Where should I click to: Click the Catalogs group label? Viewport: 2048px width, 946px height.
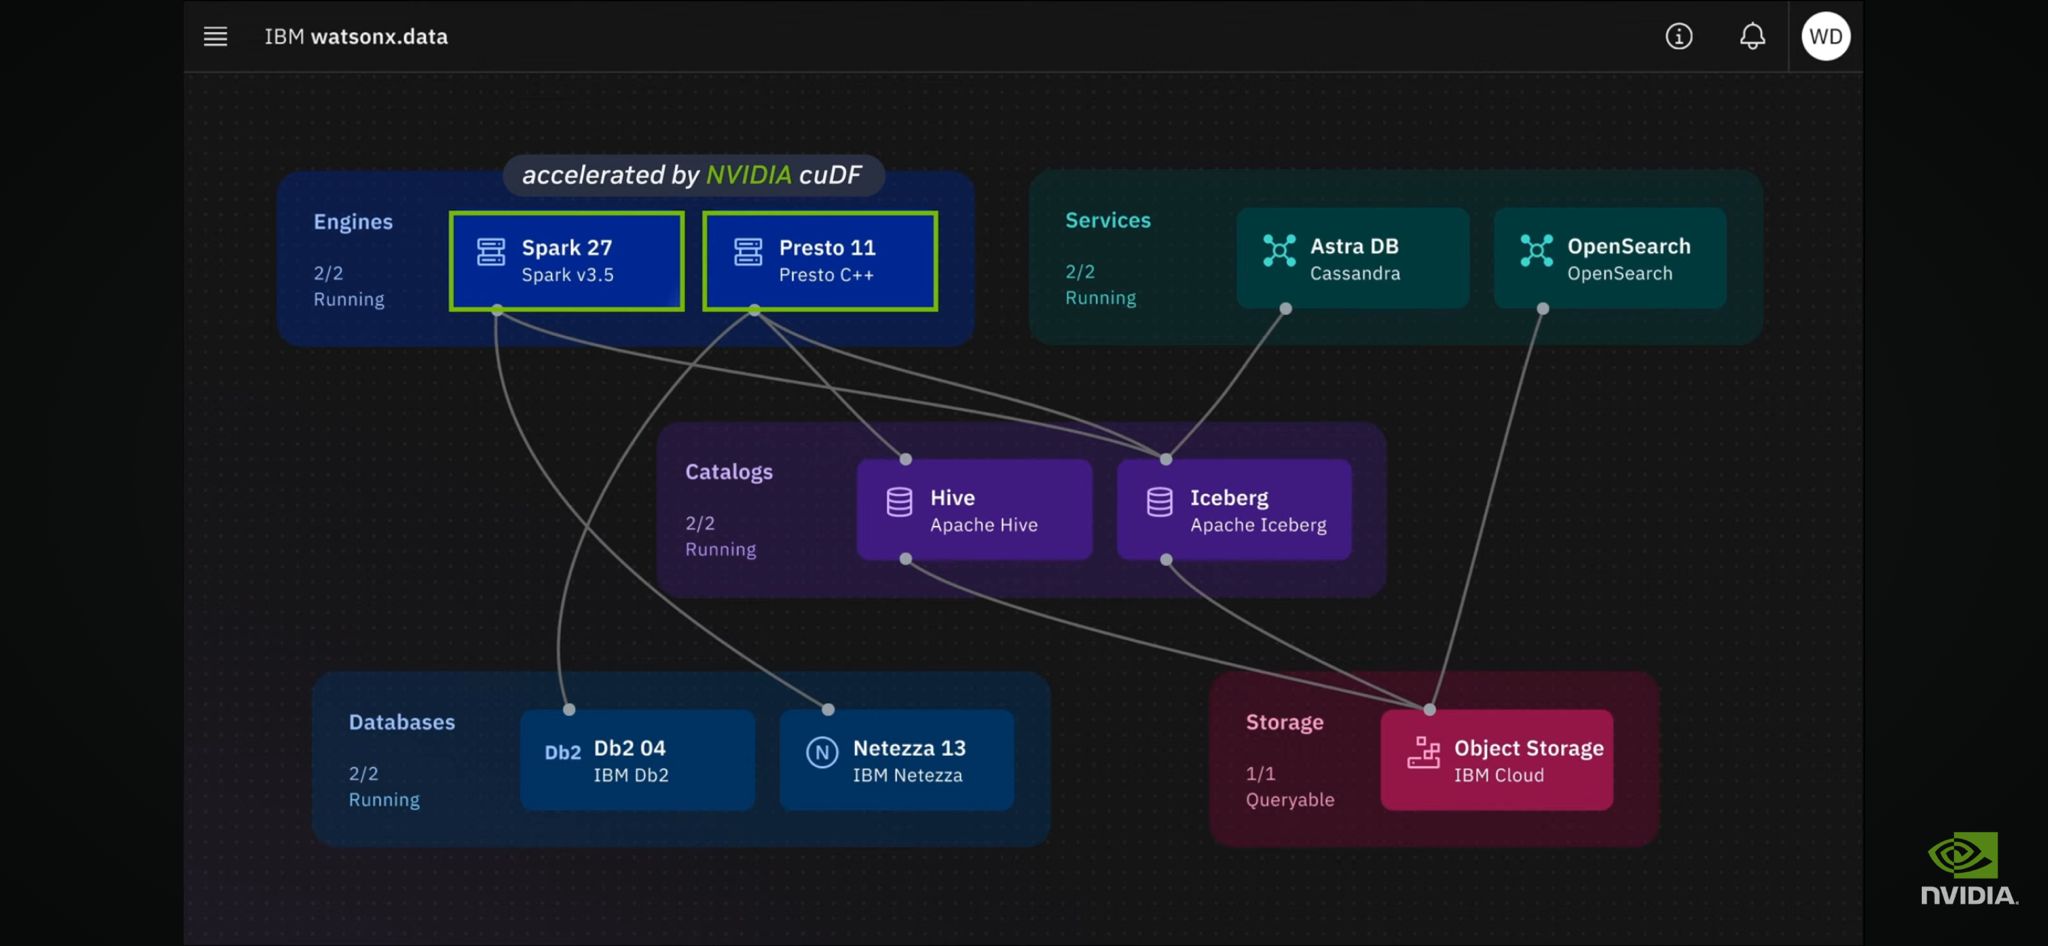[729, 472]
